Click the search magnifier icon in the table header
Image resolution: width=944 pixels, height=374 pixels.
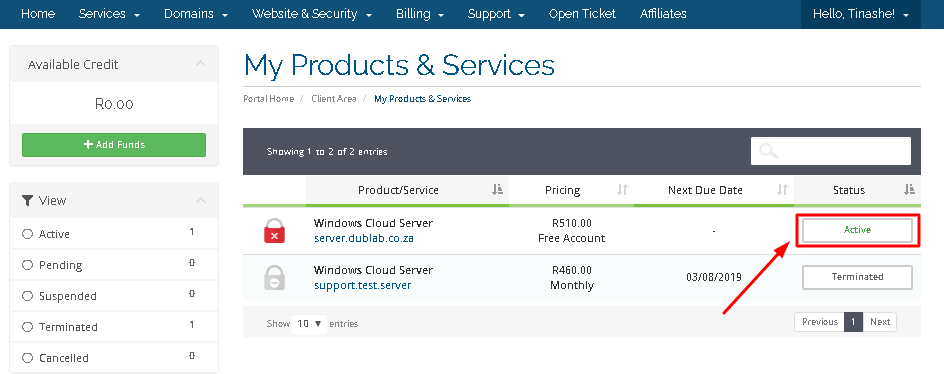[768, 151]
